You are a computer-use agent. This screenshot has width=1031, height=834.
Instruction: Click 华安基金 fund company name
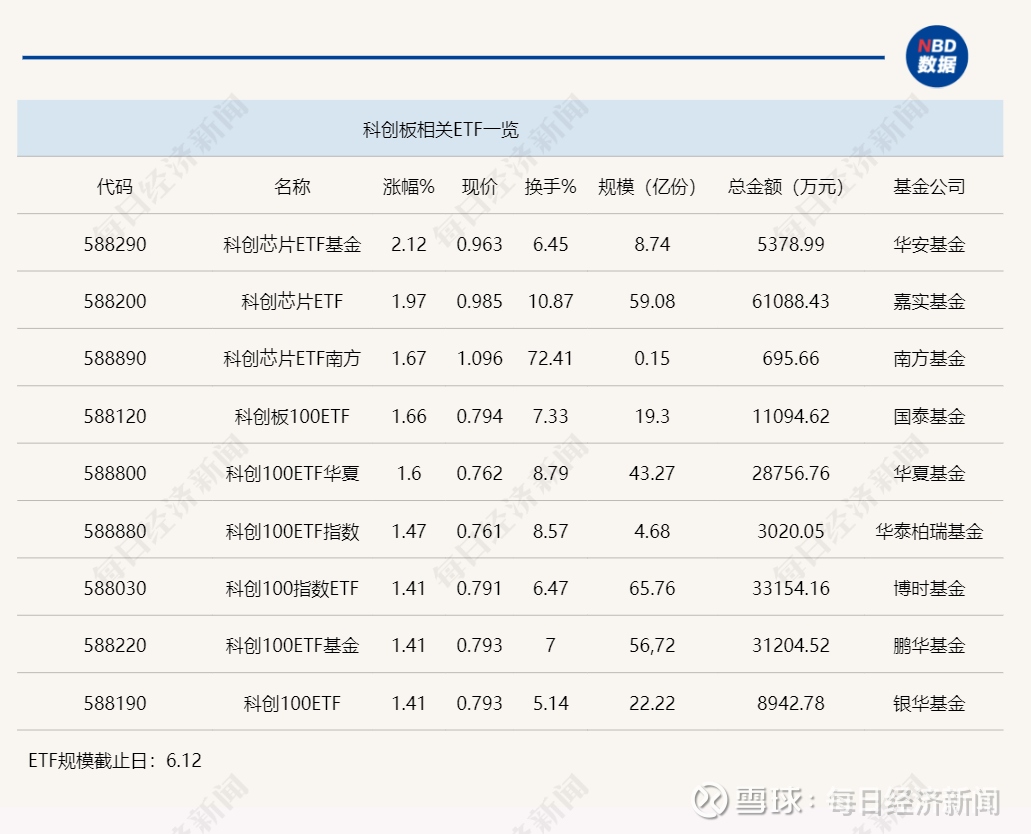tap(930, 244)
